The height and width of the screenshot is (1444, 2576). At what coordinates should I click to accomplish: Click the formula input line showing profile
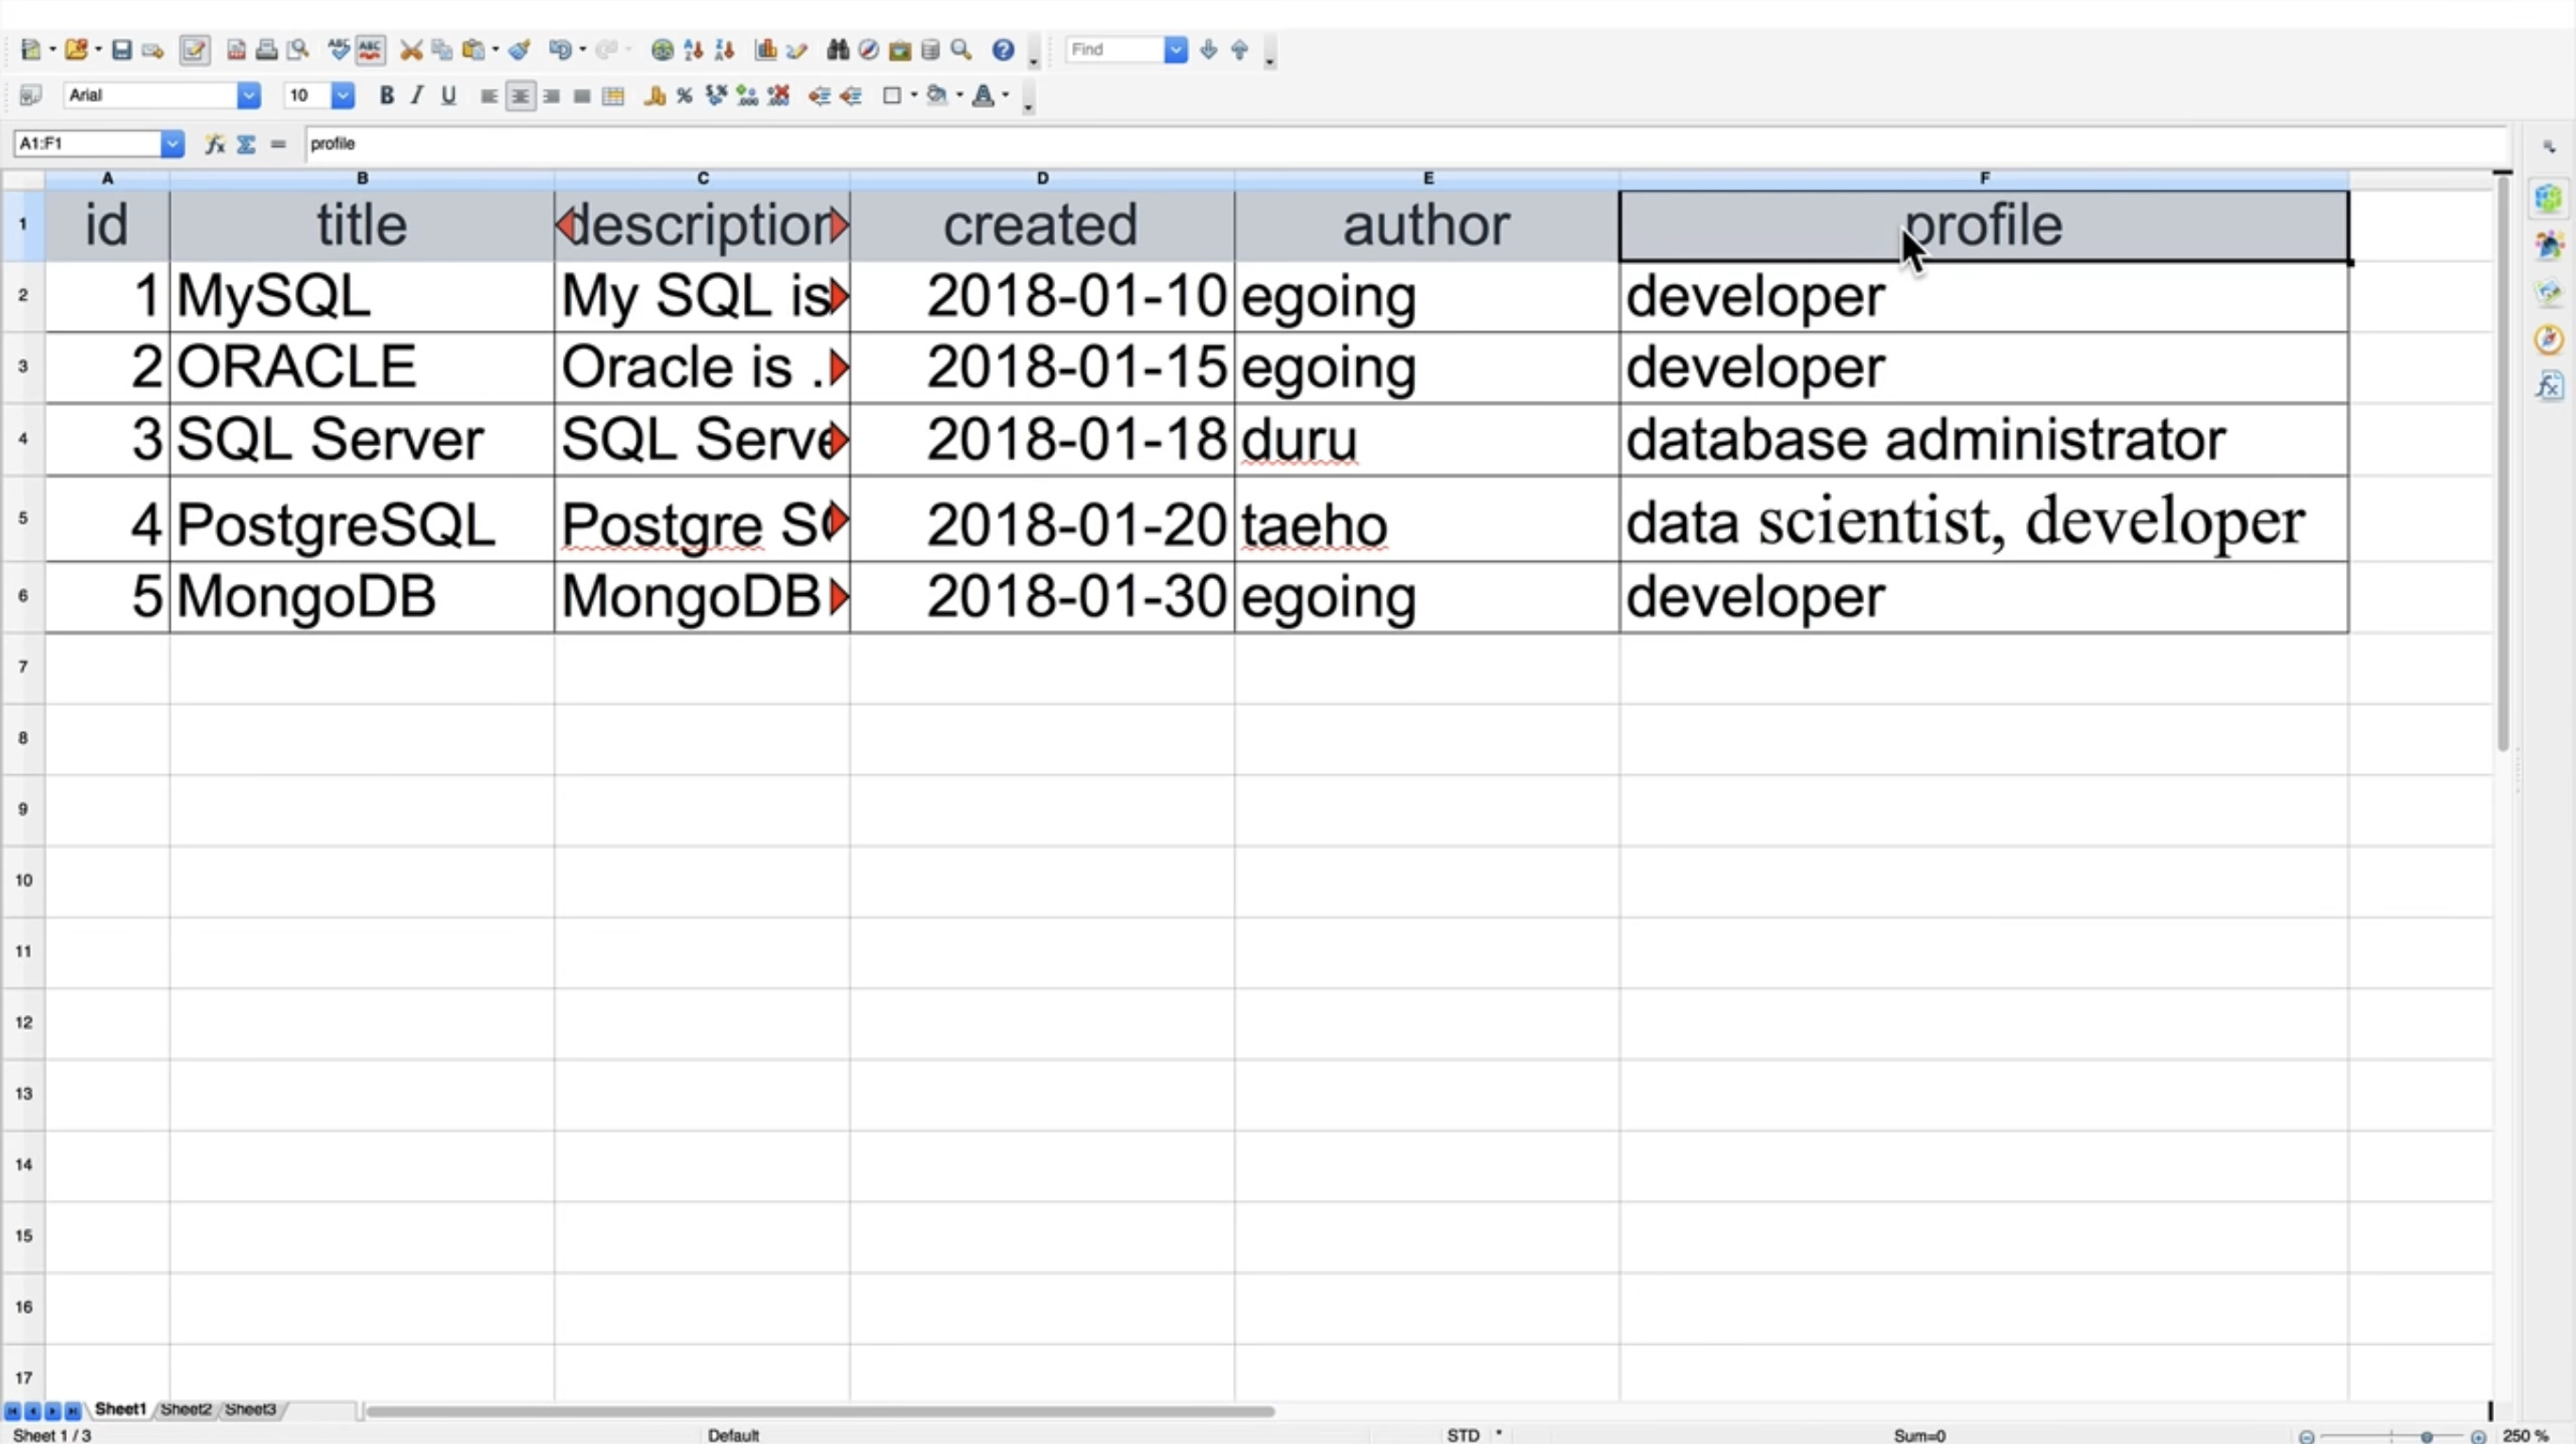[1405, 143]
